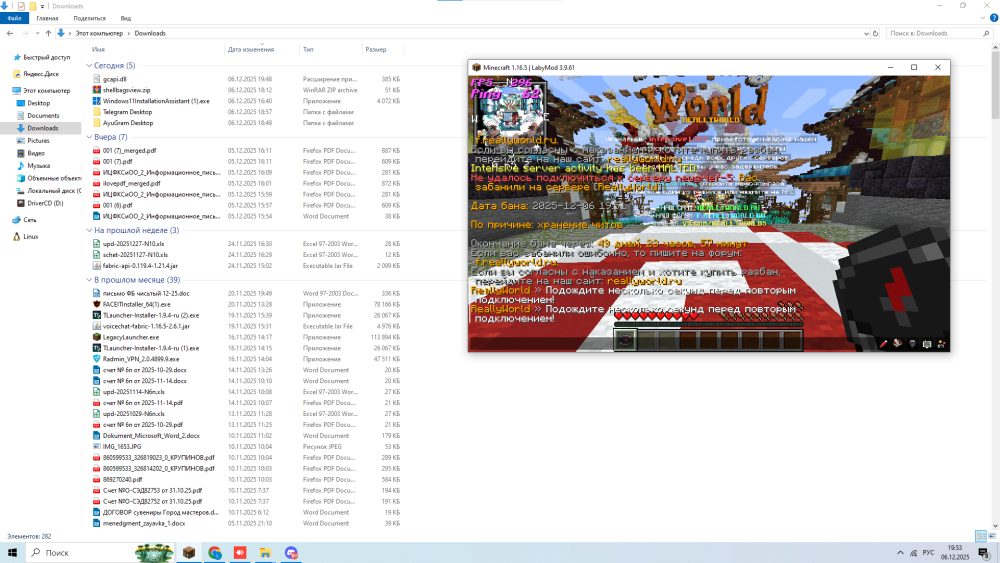Select the AyuGram Desktop folder icon
1000x563 pixels.
pyautogui.click(x=96, y=122)
